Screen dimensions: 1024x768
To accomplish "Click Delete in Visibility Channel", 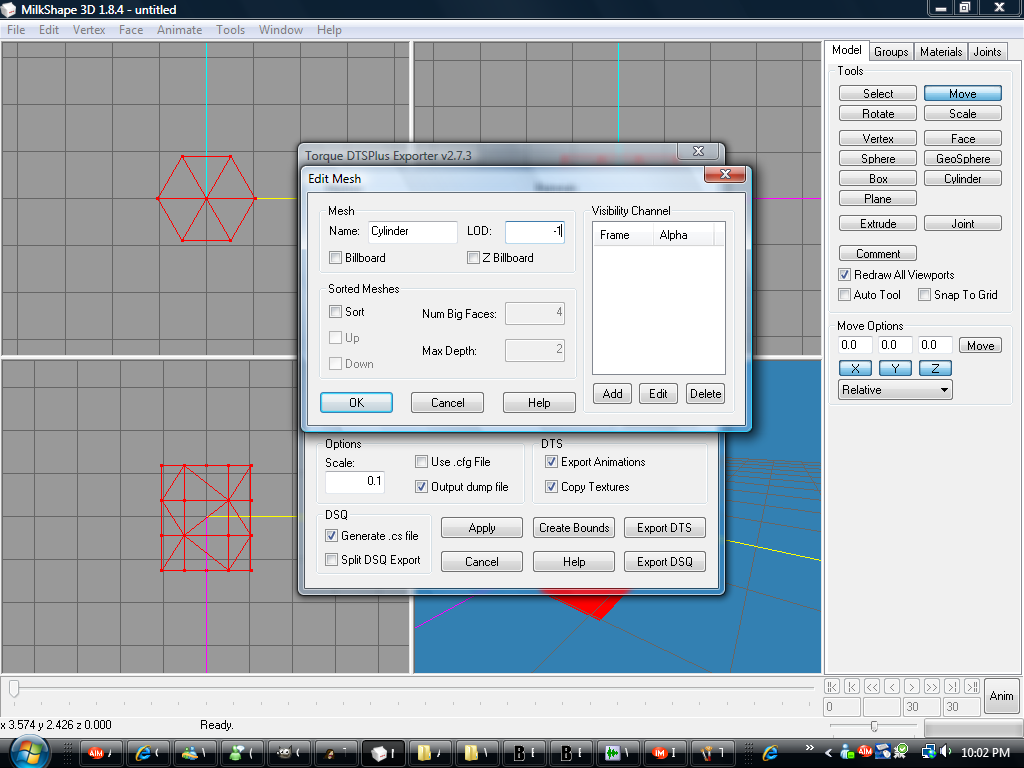I will coord(705,394).
